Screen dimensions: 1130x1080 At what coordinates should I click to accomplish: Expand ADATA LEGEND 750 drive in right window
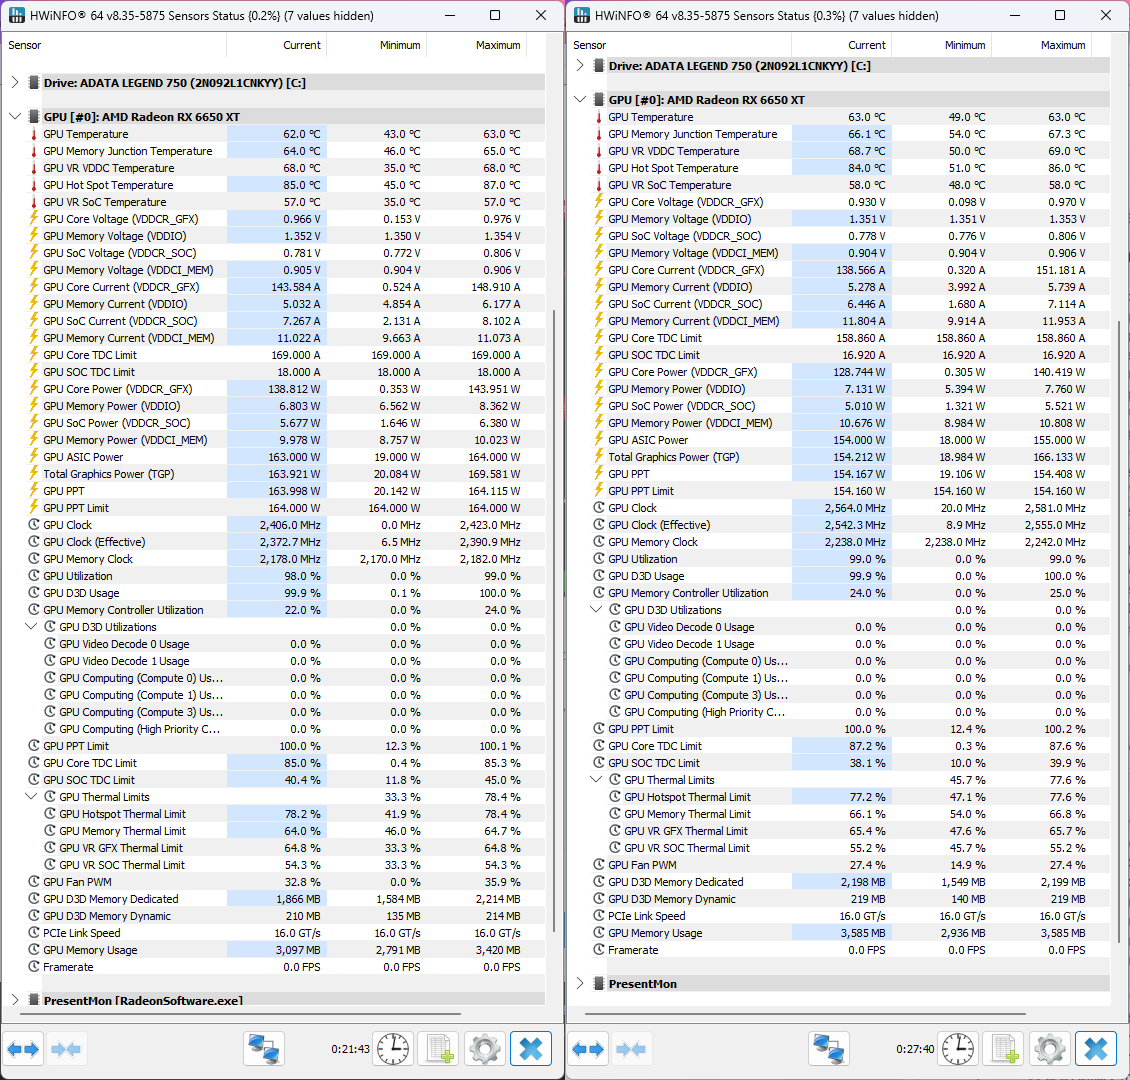[x=580, y=65]
